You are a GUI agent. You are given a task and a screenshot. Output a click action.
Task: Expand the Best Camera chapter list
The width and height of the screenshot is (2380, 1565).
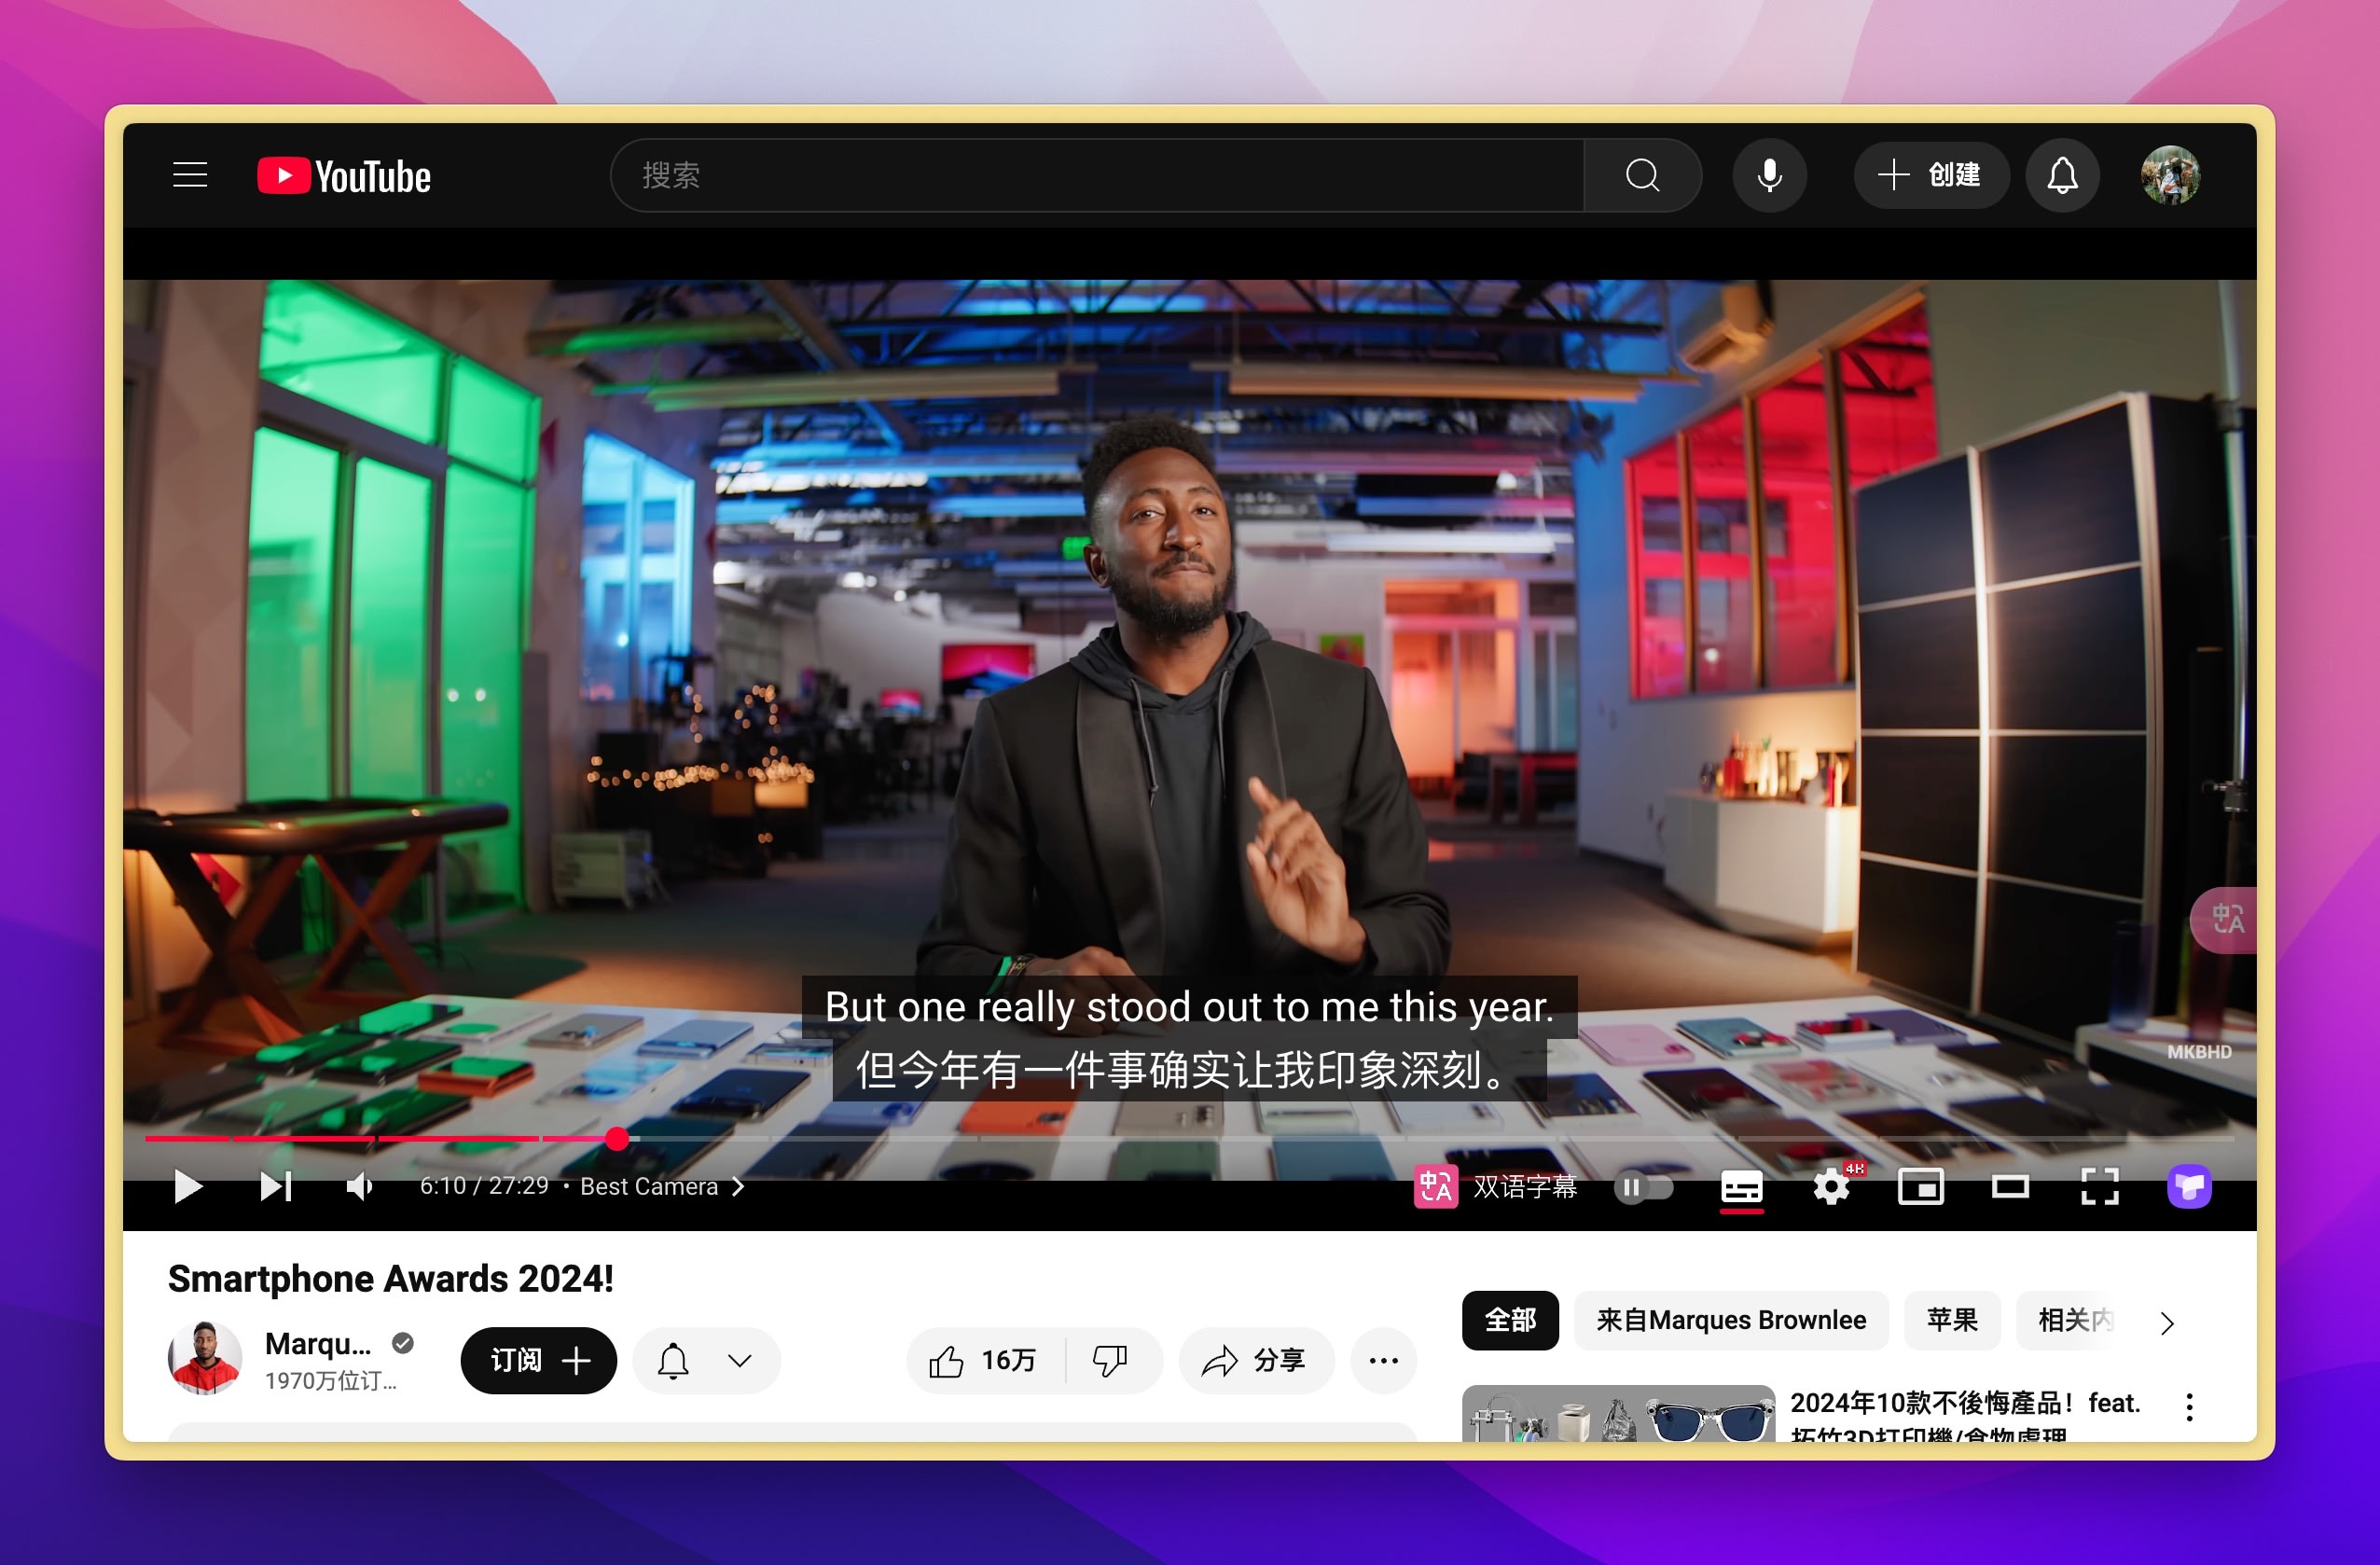[662, 1187]
